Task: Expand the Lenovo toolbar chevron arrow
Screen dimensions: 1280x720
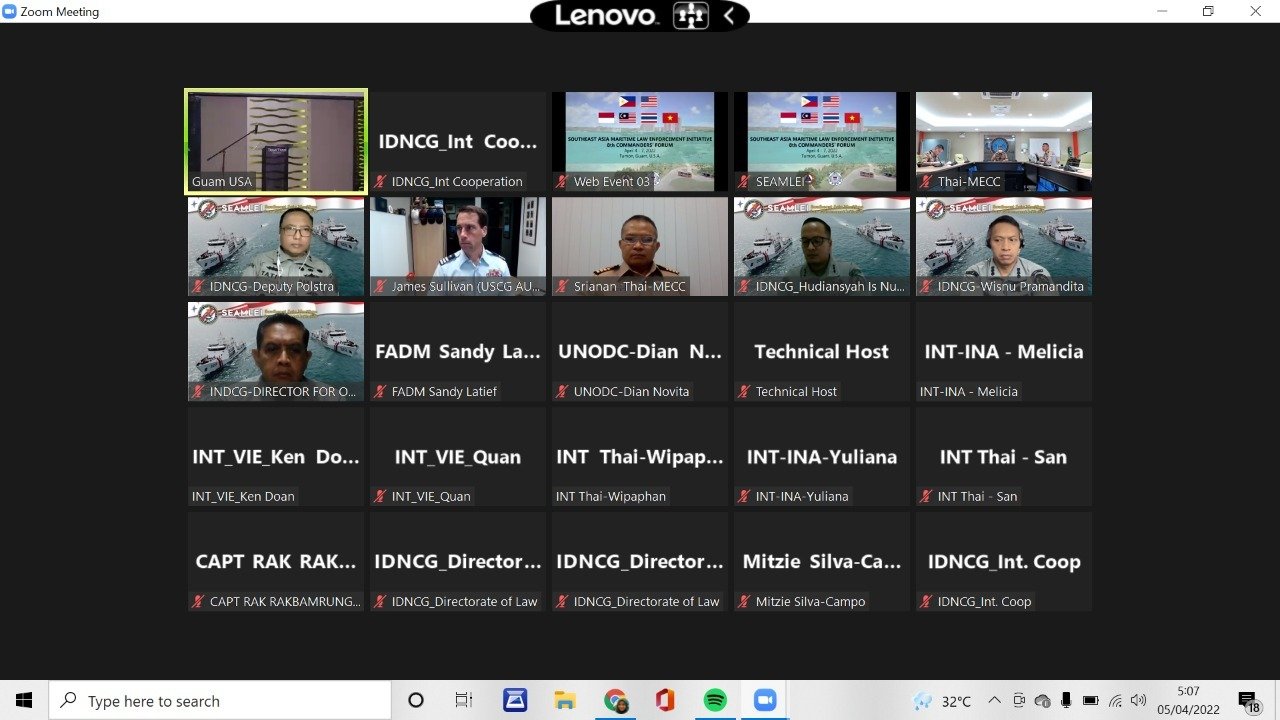Action: 729,16
